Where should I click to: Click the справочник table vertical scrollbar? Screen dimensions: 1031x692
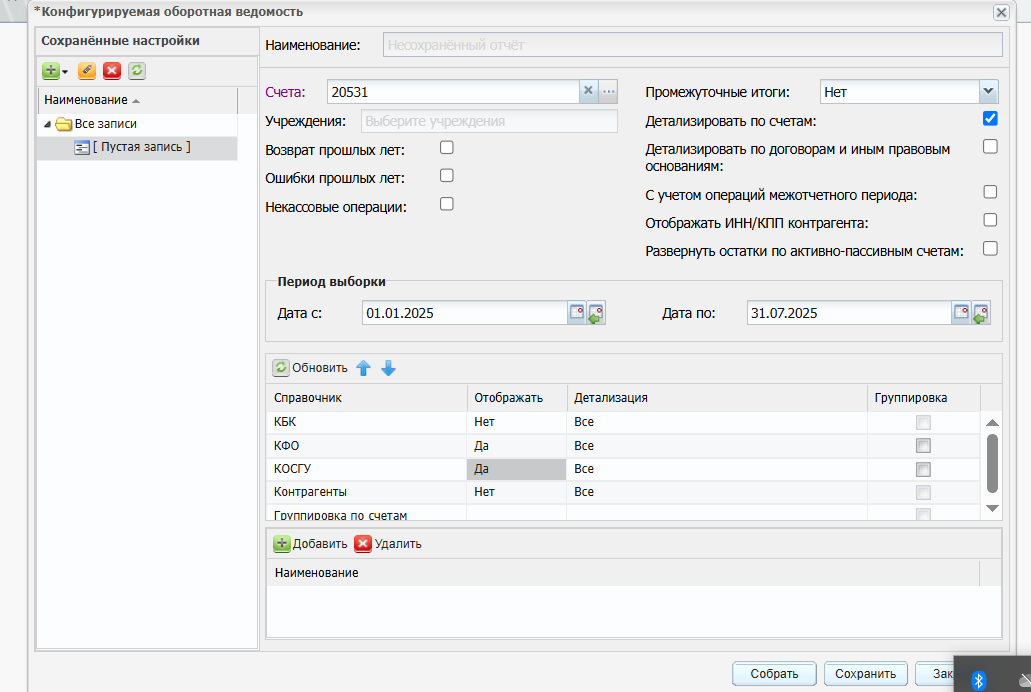click(992, 464)
